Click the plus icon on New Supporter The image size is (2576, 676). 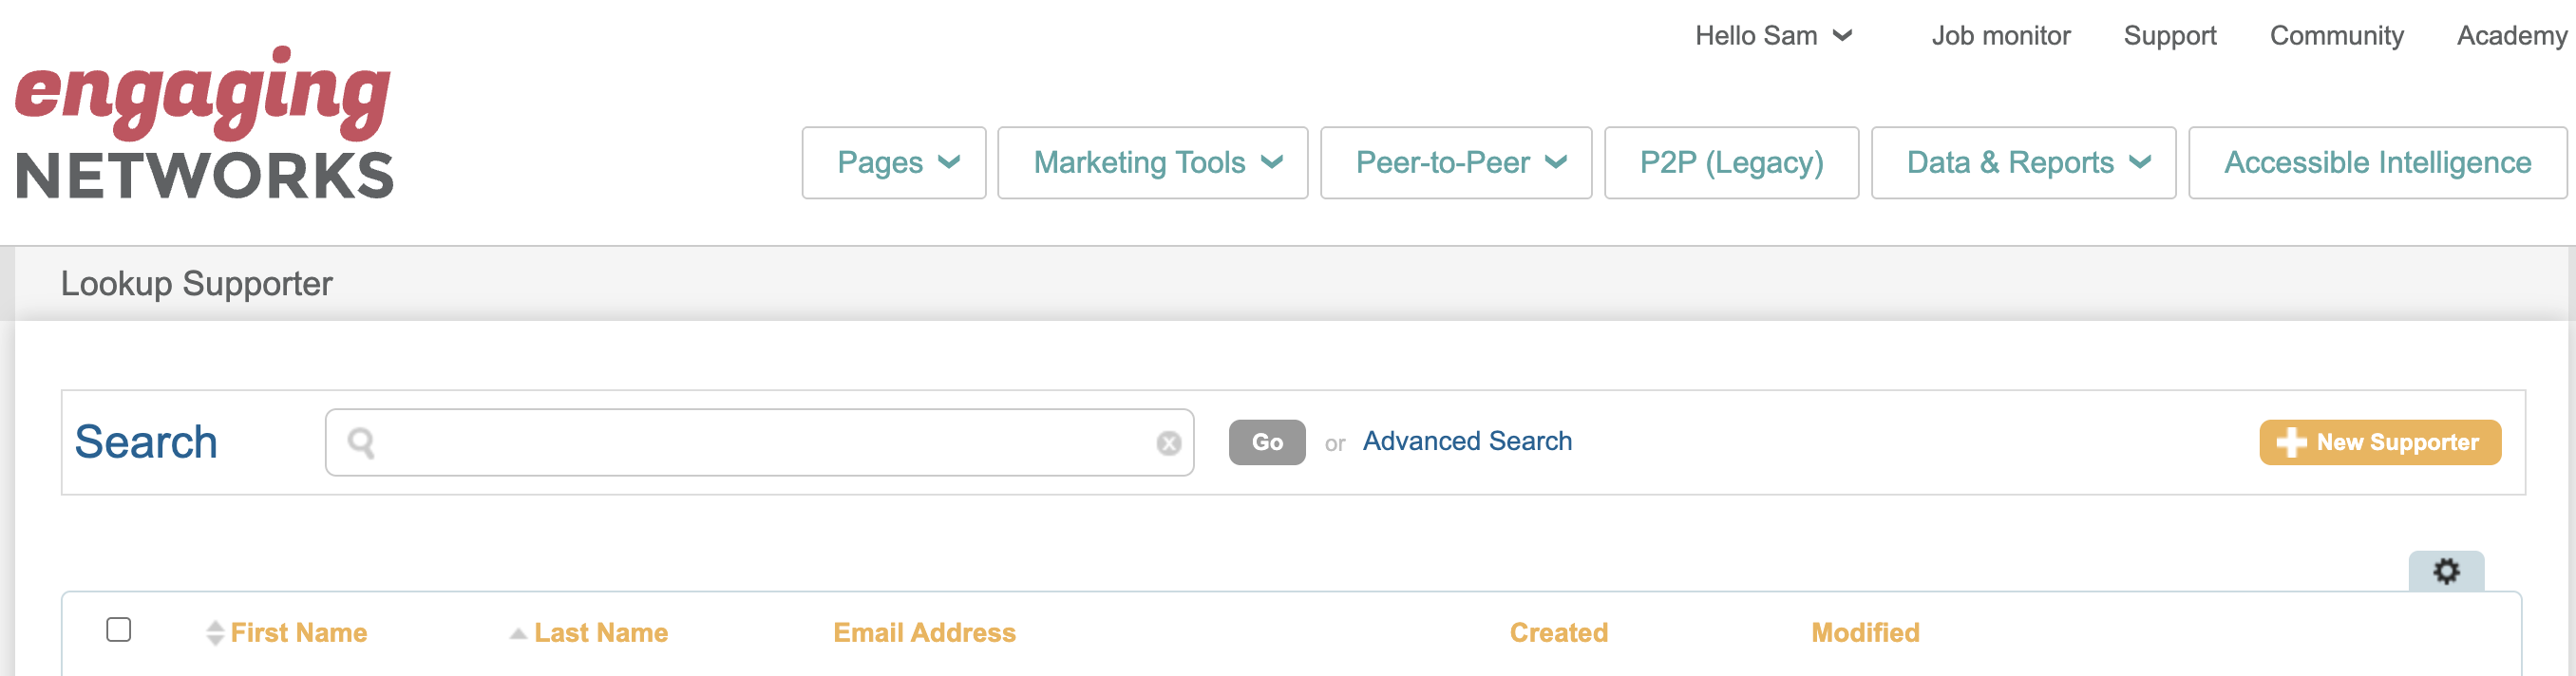coord(2290,442)
